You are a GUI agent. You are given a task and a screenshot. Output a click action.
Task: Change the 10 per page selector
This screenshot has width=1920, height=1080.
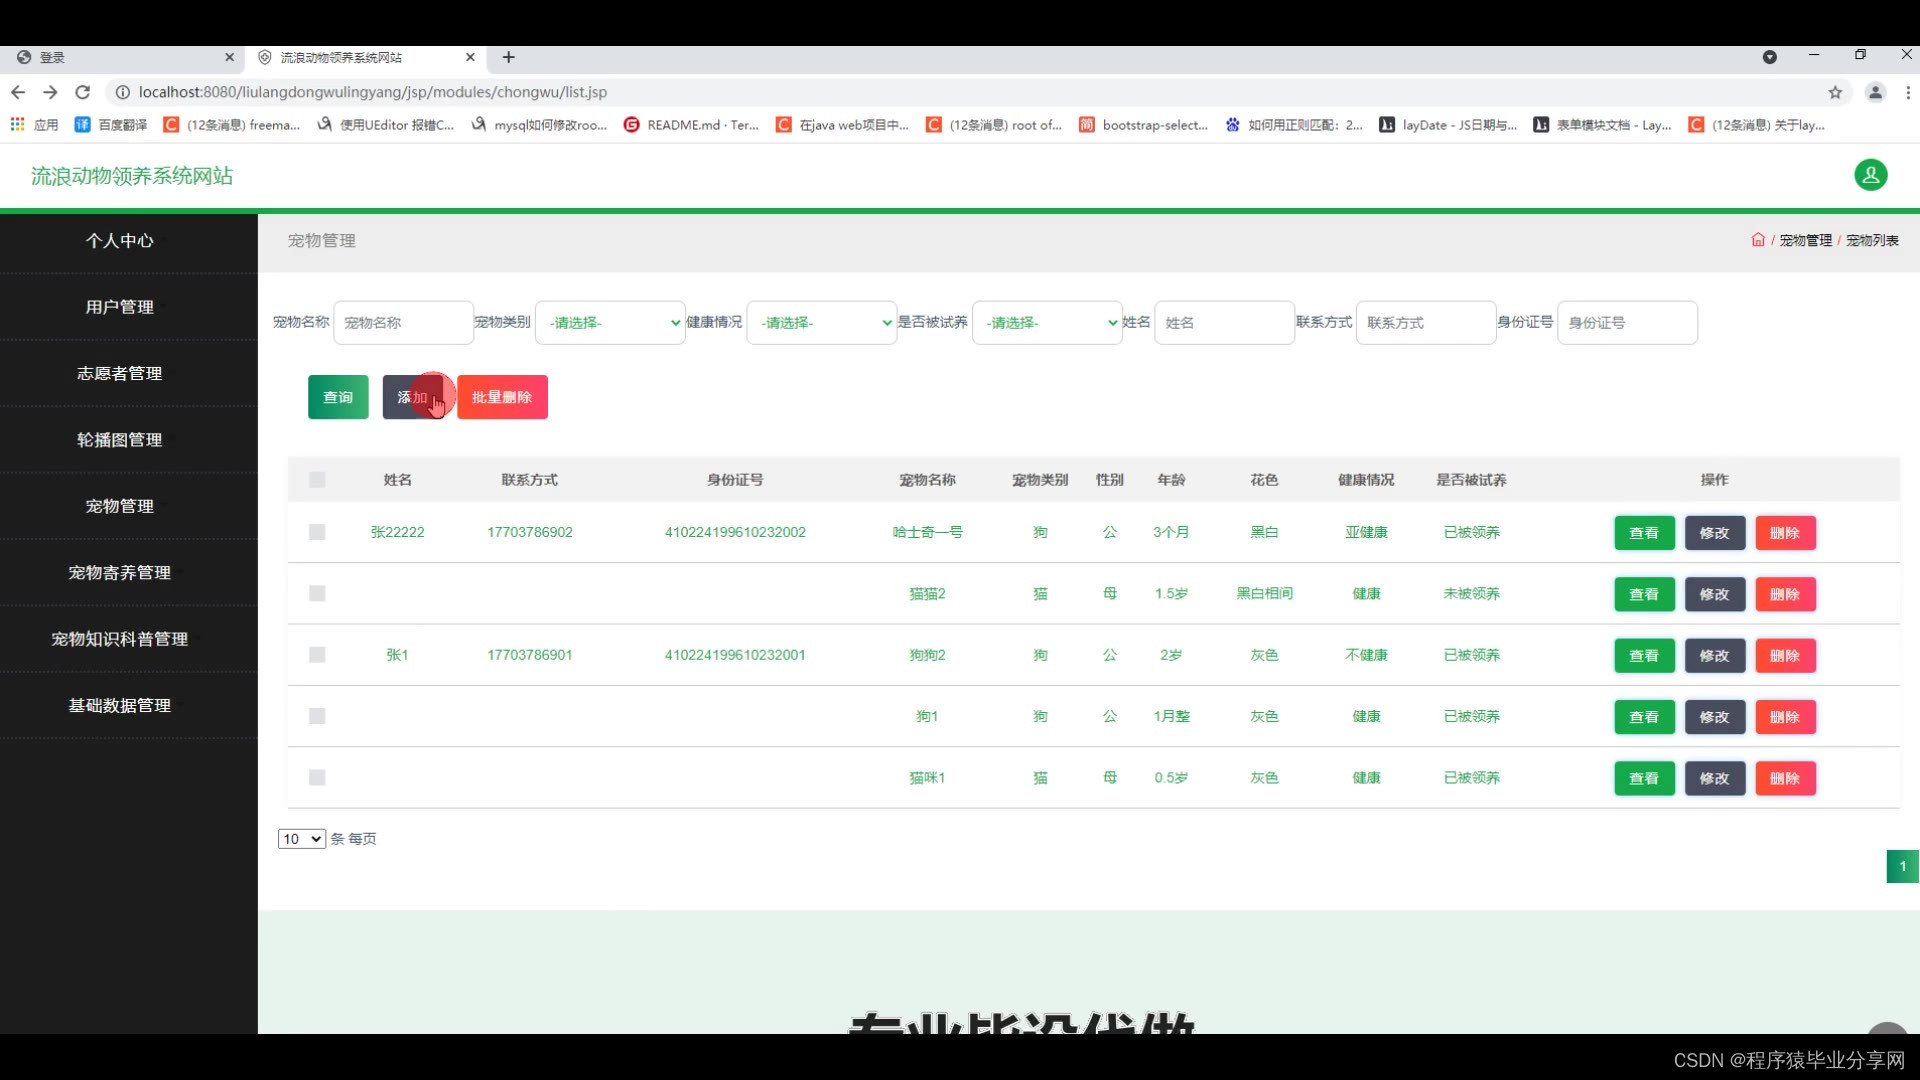click(x=301, y=839)
